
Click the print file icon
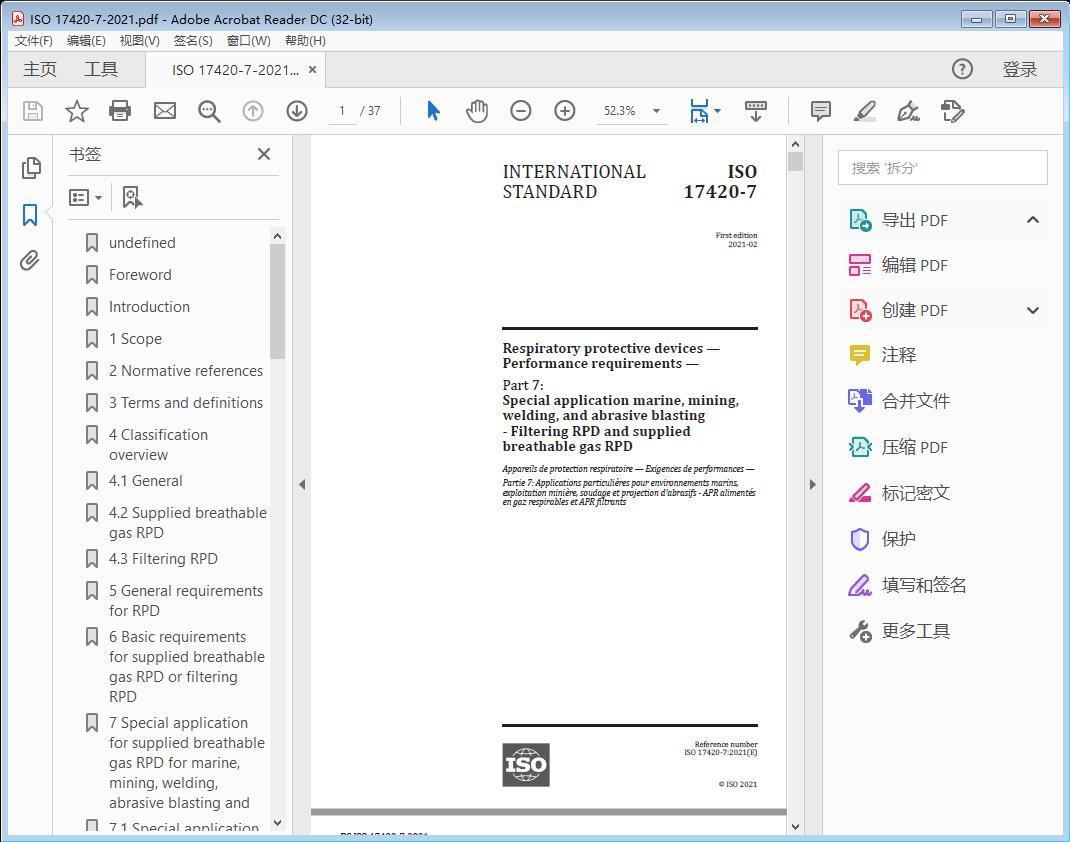[x=120, y=111]
